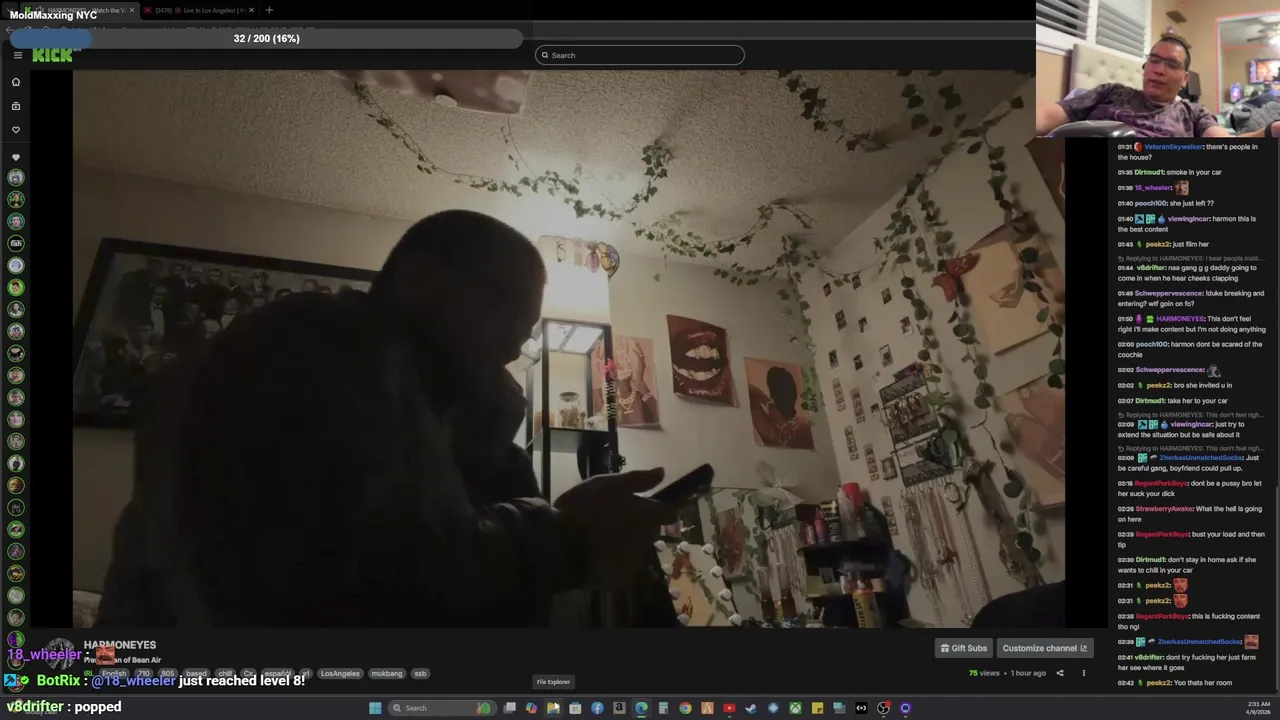Open Steam from the taskbar
The height and width of the screenshot is (720, 1280).
[x=751, y=708]
